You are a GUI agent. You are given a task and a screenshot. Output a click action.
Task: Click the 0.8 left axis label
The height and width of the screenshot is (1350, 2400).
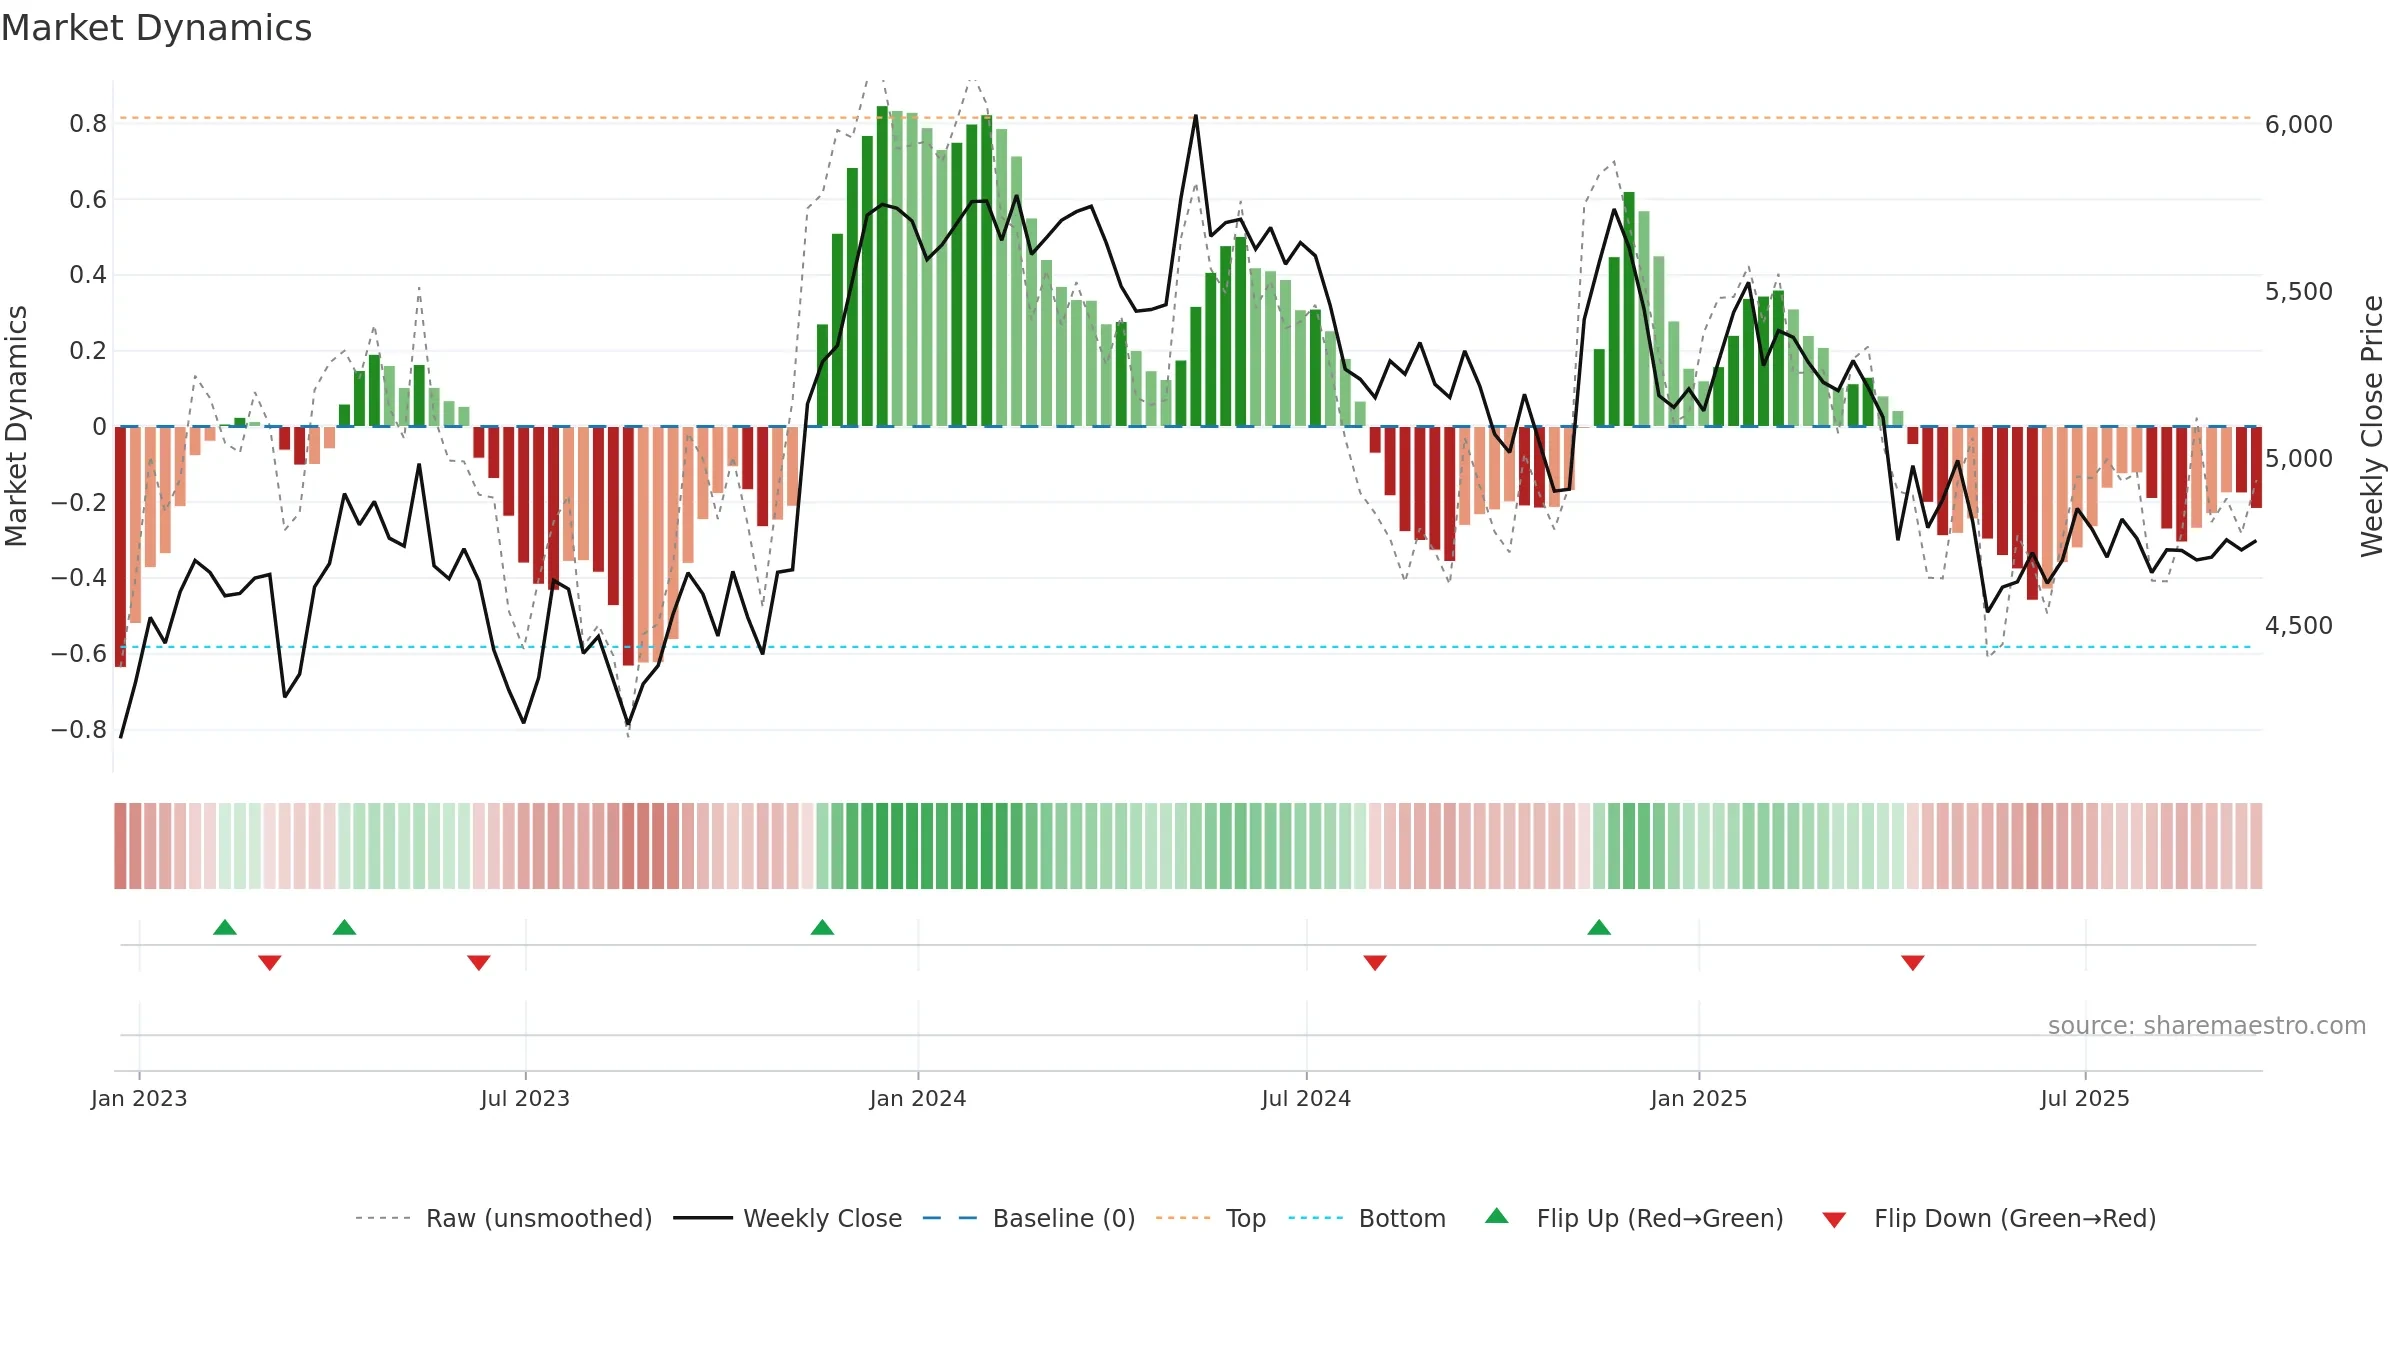88,124
